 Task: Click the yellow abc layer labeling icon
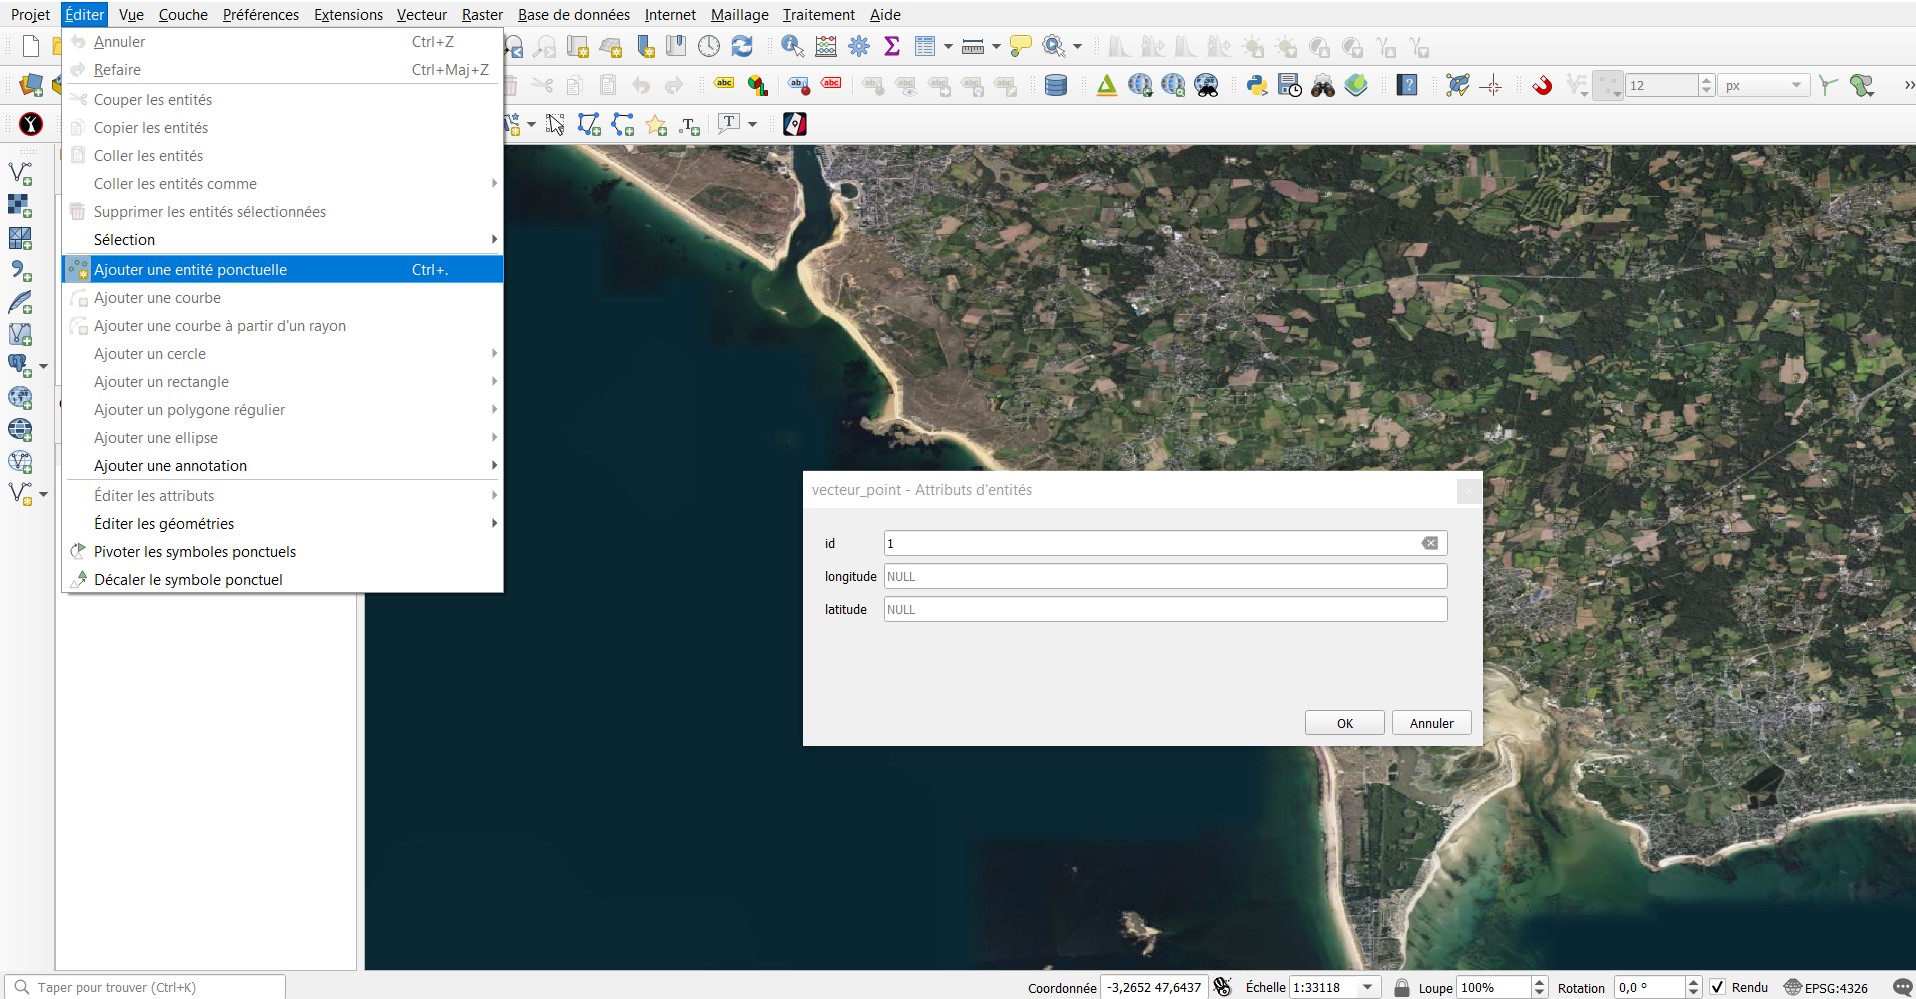(x=725, y=84)
